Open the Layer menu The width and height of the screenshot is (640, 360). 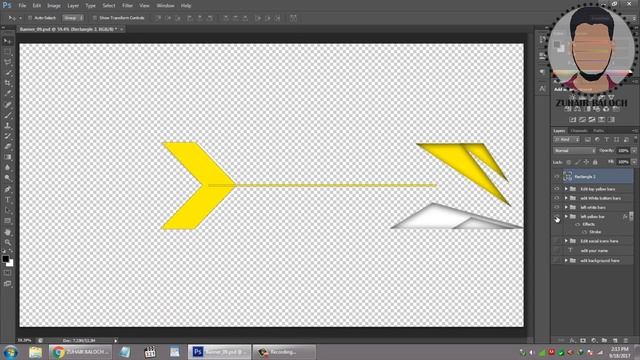(73, 6)
